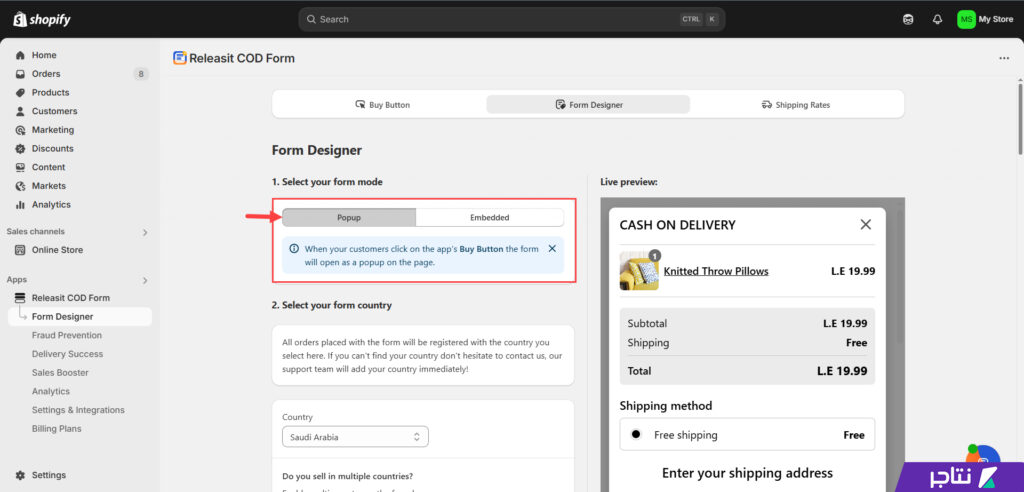1024x492 pixels.
Task: Open Settings & Integrations
Action: tap(78, 410)
